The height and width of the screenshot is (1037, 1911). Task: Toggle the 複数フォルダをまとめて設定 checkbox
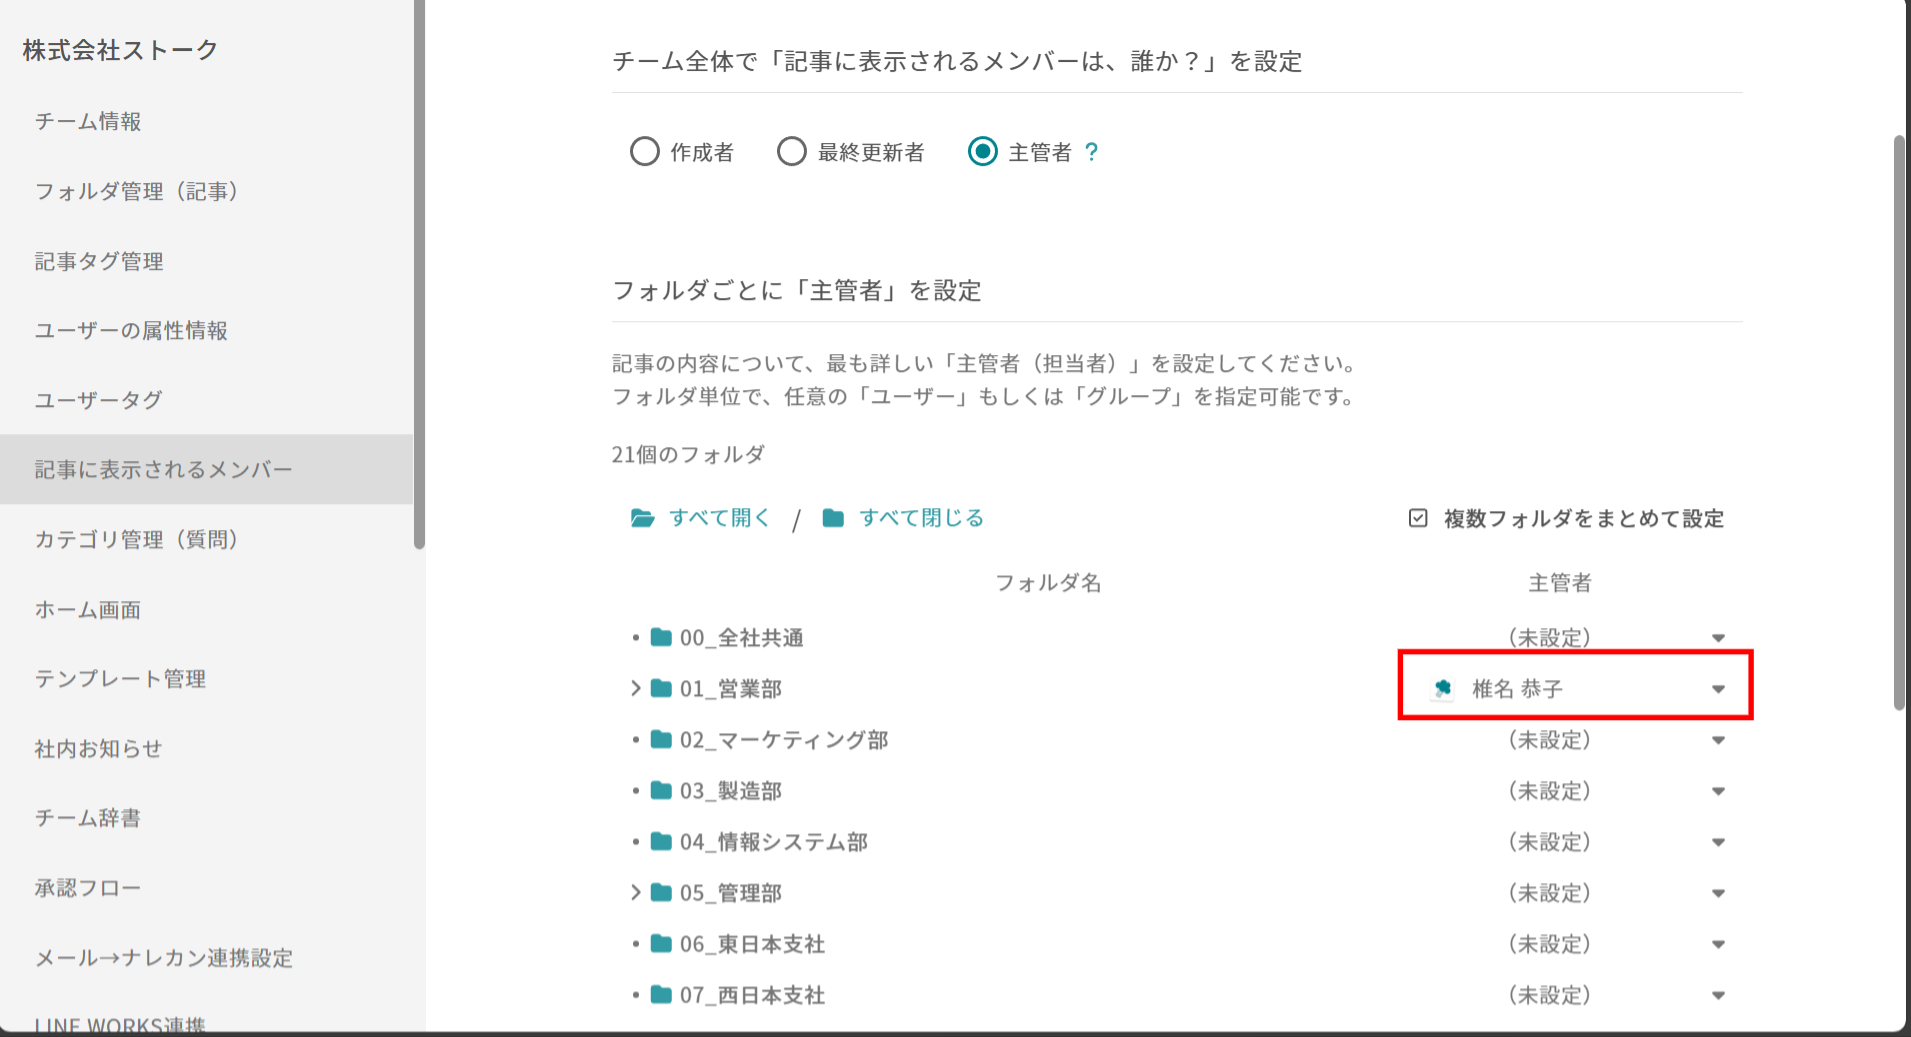pyautogui.click(x=1418, y=518)
